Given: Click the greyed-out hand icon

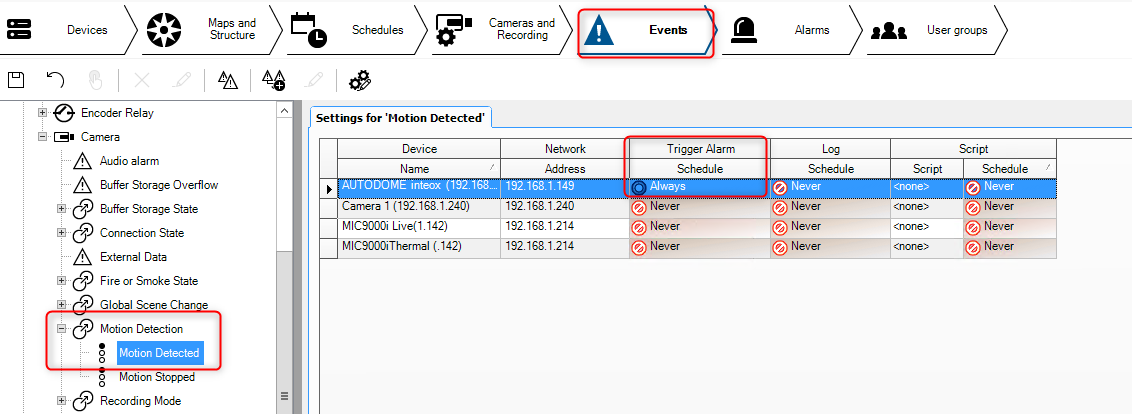Looking at the screenshot, I should [95, 80].
